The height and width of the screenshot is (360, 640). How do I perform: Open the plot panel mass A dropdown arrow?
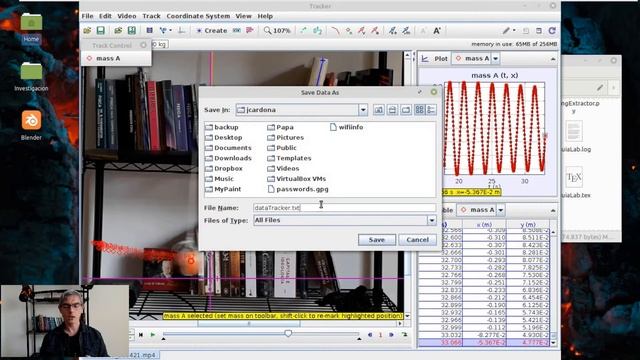tap(495, 59)
